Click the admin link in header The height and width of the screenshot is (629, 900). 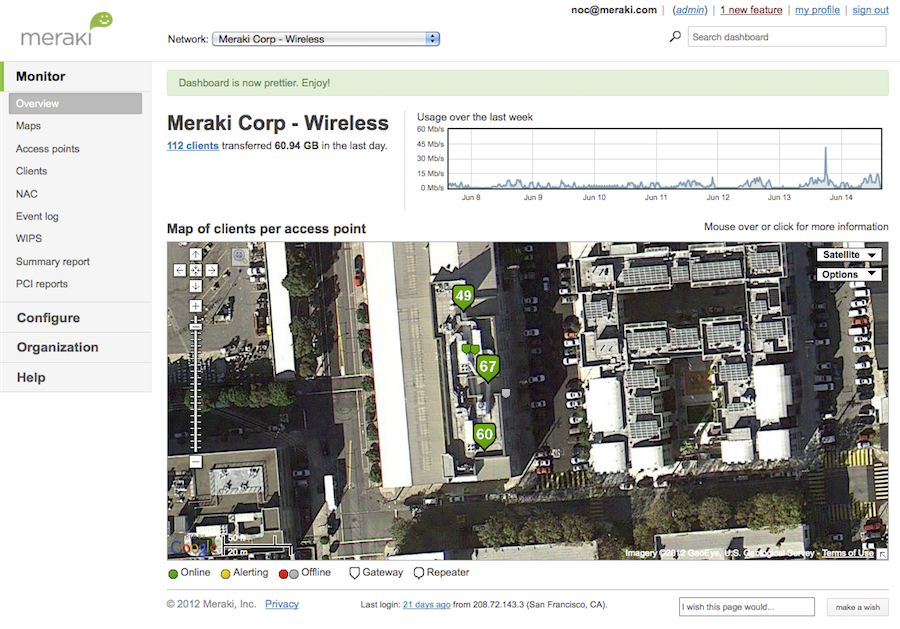point(690,10)
